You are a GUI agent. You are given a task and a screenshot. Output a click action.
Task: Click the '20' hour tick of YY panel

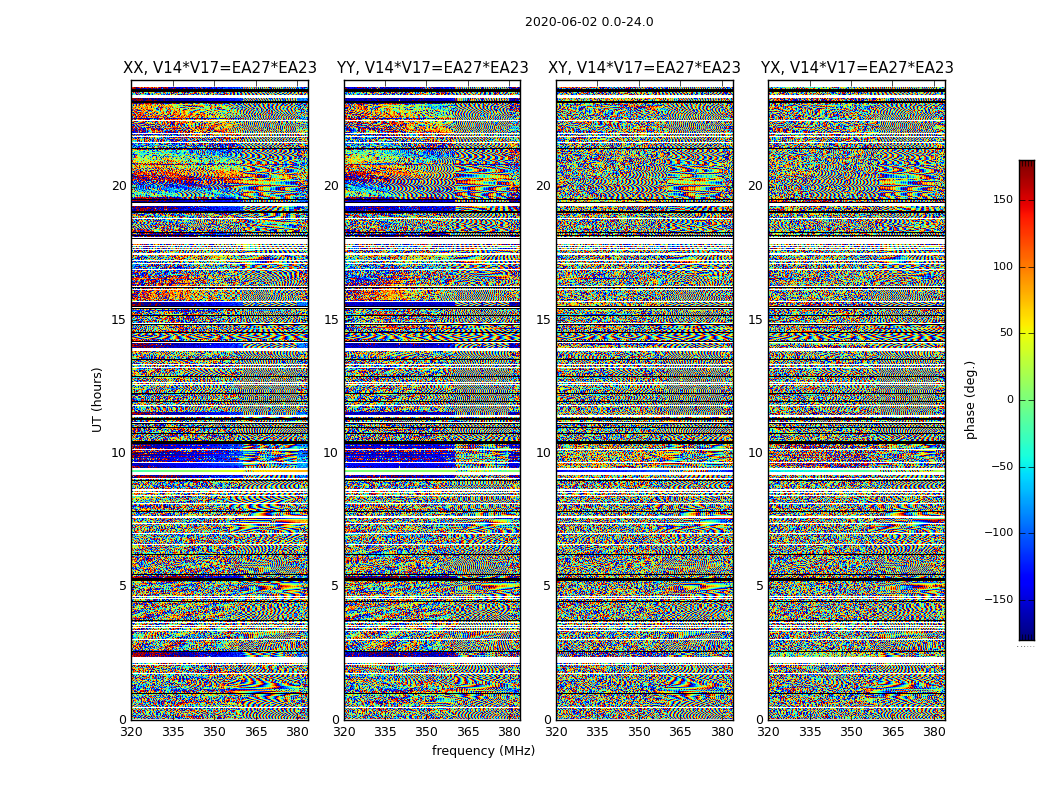click(331, 186)
